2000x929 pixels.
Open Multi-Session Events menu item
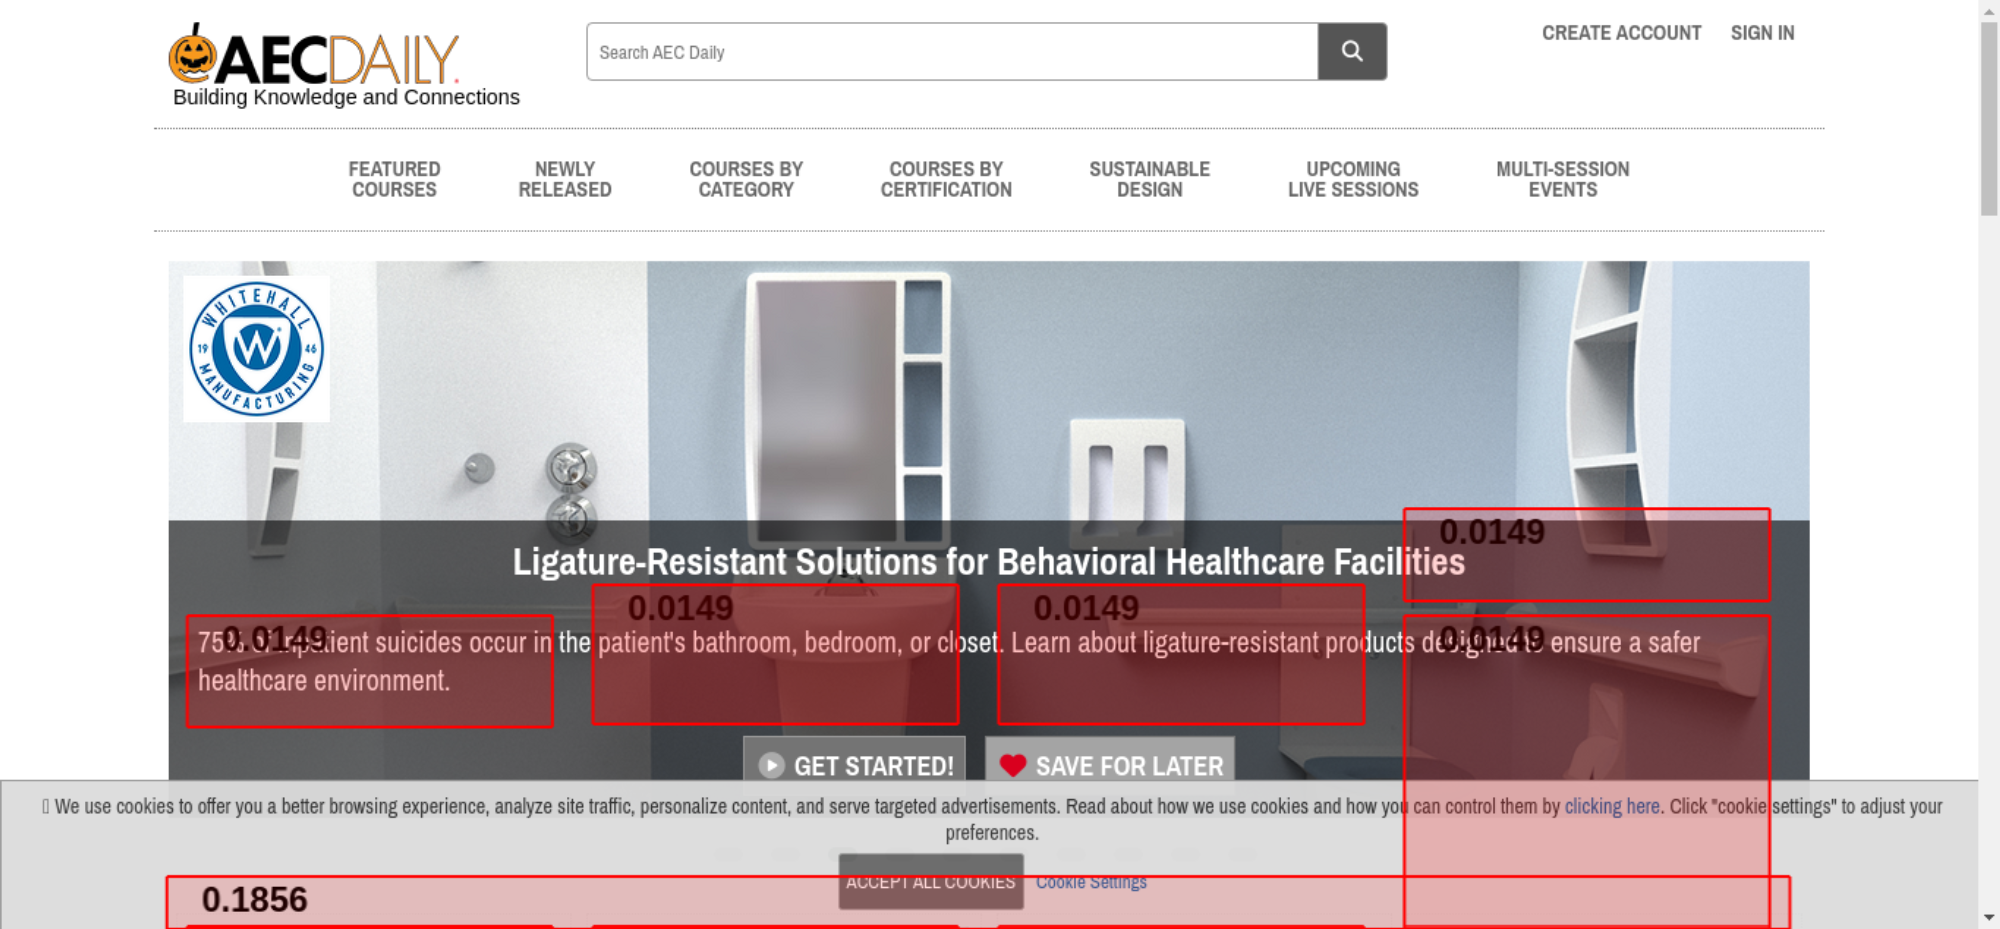[1563, 180]
